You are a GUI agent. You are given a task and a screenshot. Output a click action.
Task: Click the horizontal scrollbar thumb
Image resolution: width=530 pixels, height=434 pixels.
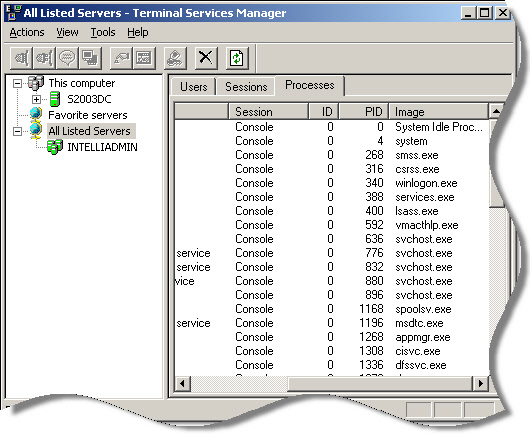pyautogui.click(x=380, y=383)
